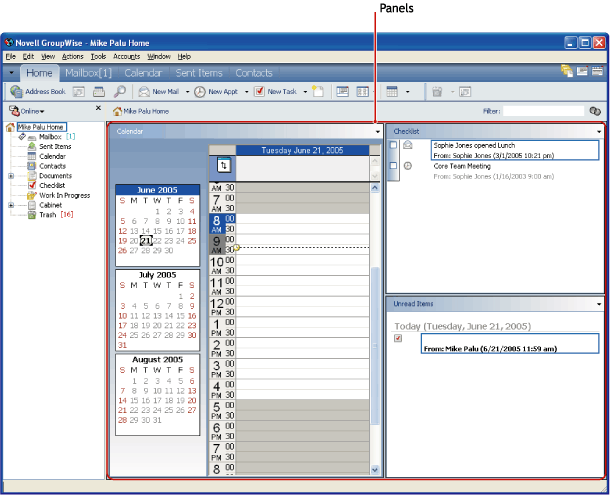The width and height of the screenshot is (610, 495).
Task: Toggle the checked box in Unread Items
Action: pos(398,338)
